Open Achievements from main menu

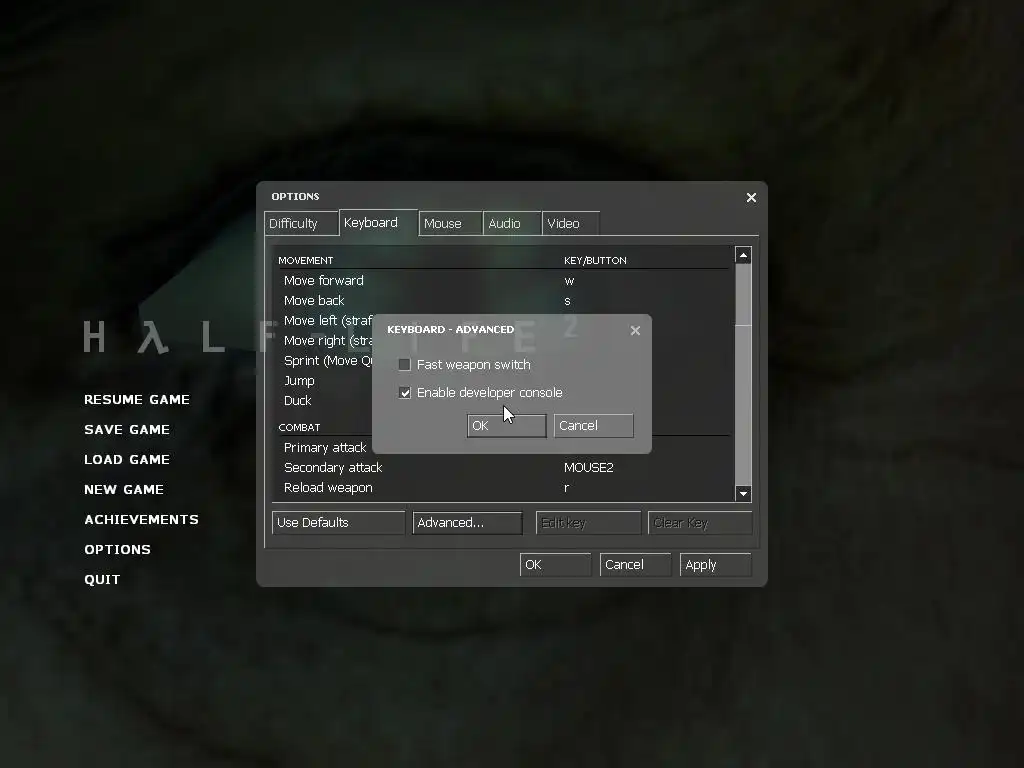tap(142, 520)
